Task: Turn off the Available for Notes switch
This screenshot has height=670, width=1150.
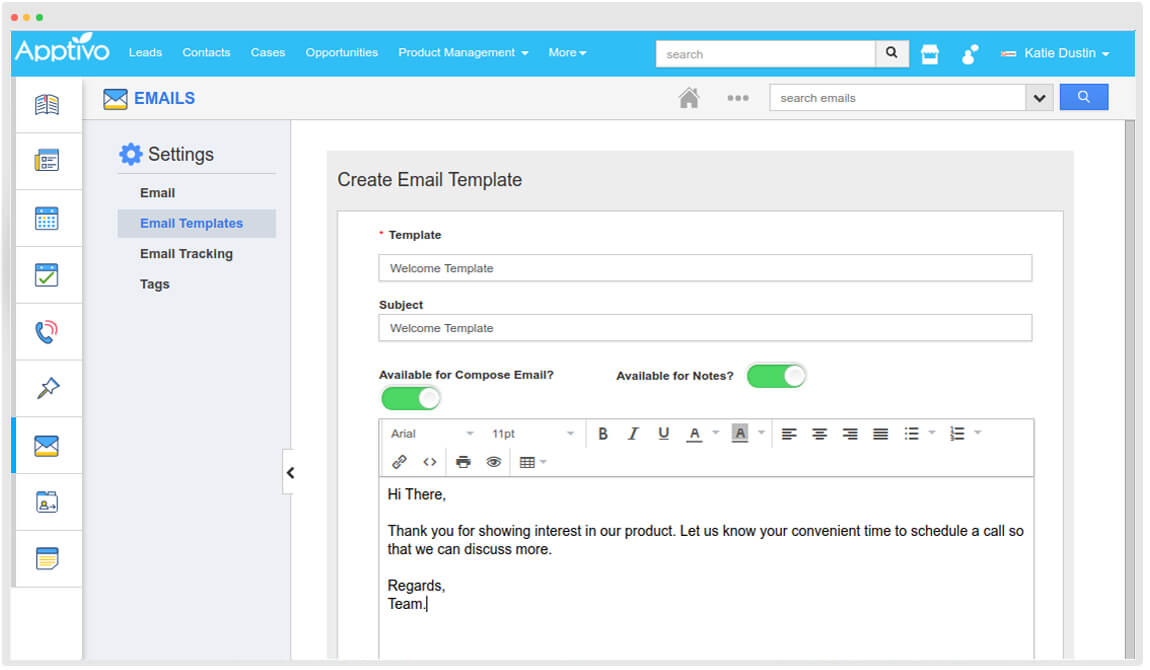Action: 777,375
